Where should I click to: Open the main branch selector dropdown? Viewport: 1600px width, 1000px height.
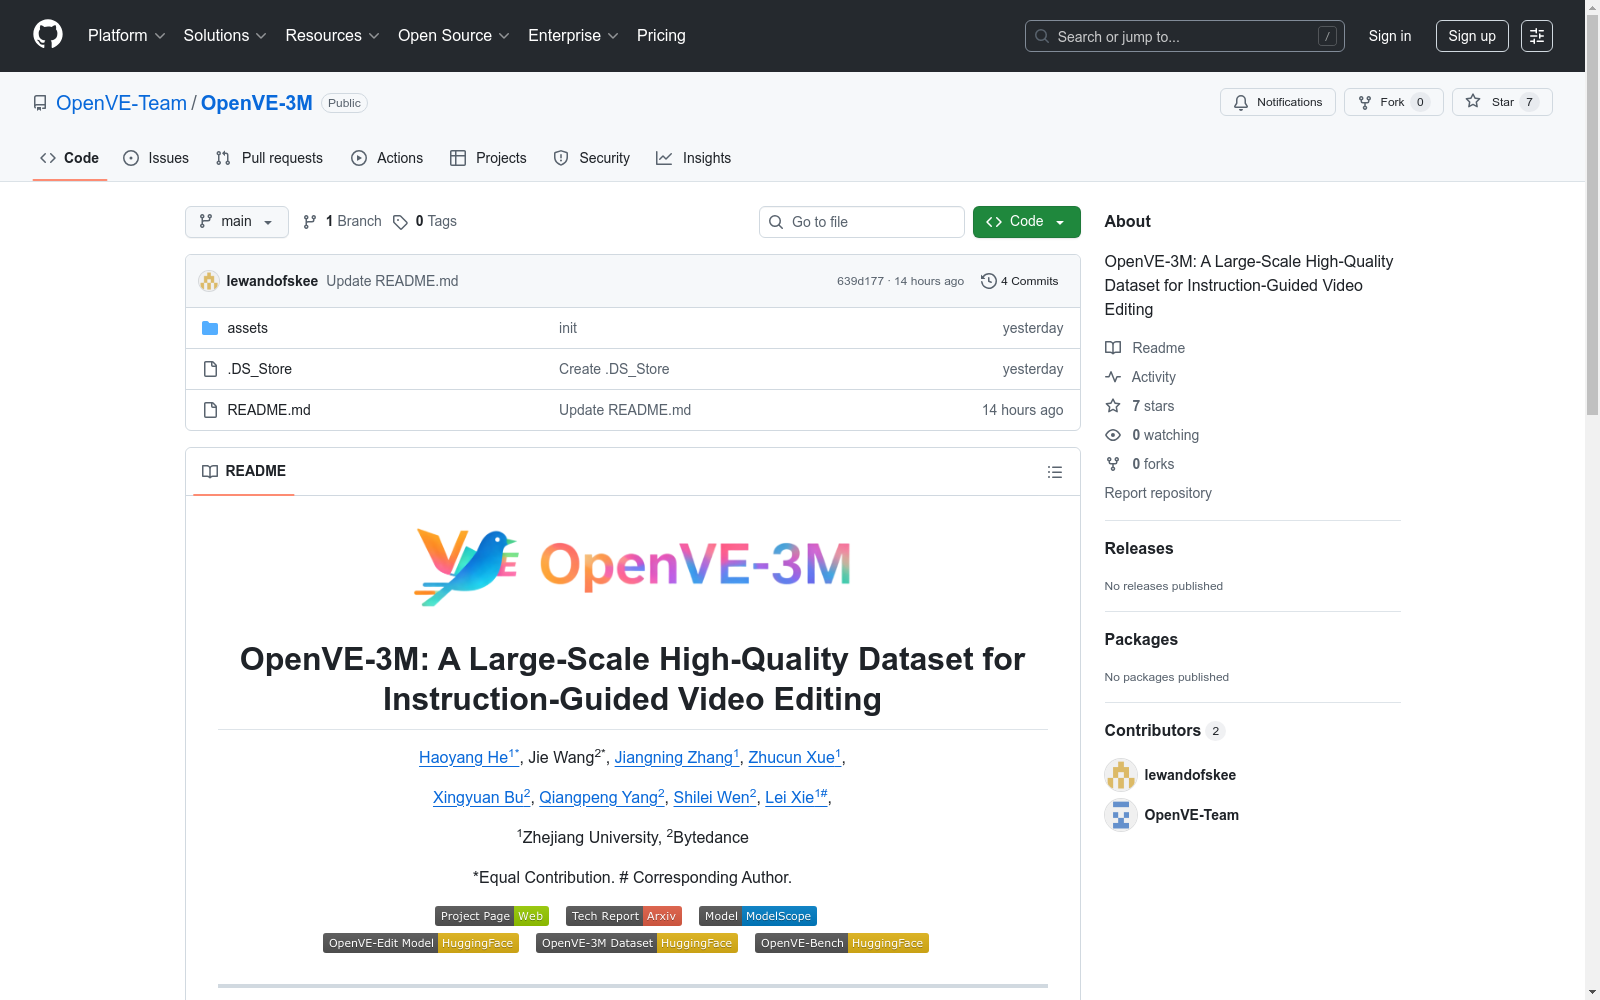click(237, 222)
